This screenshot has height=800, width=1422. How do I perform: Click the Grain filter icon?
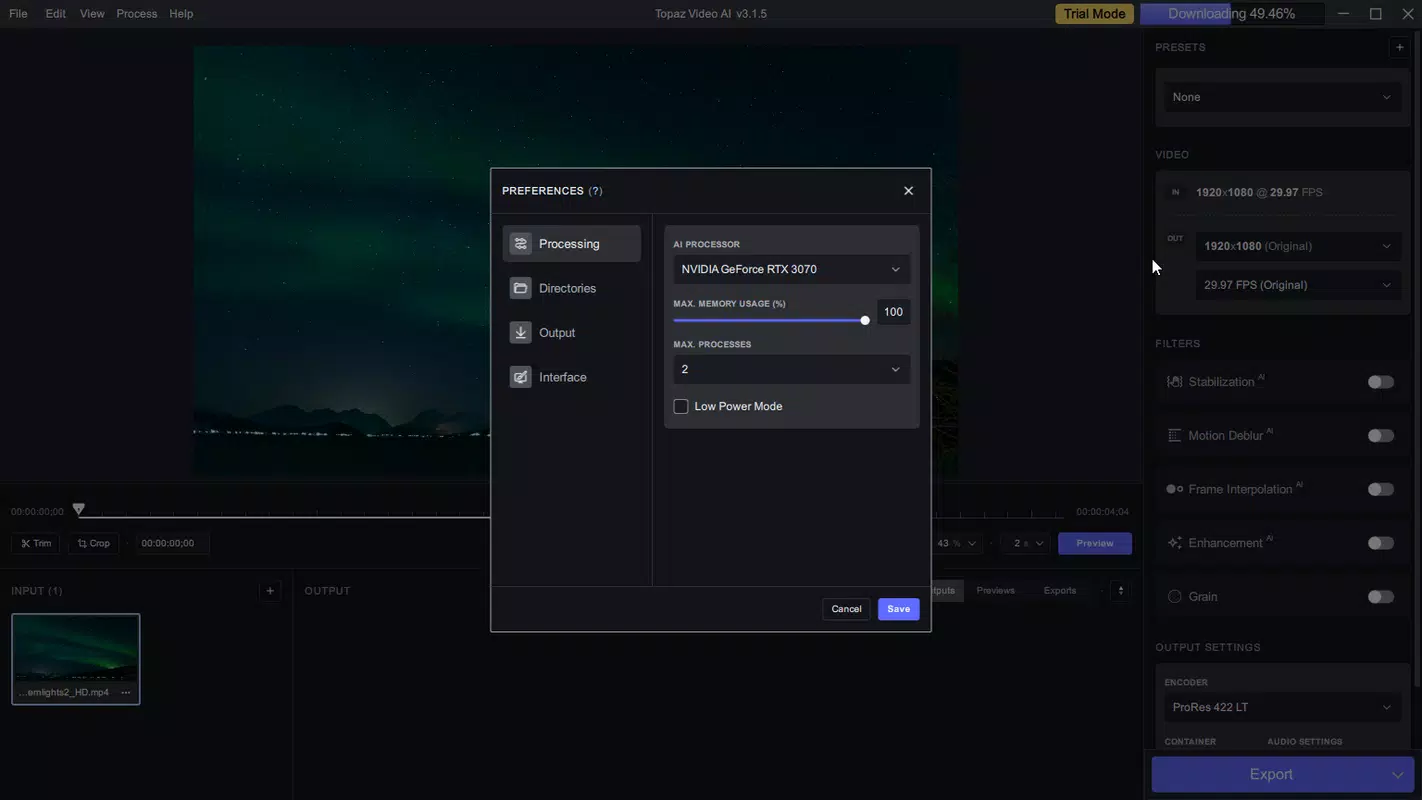(x=1174, y=596)
